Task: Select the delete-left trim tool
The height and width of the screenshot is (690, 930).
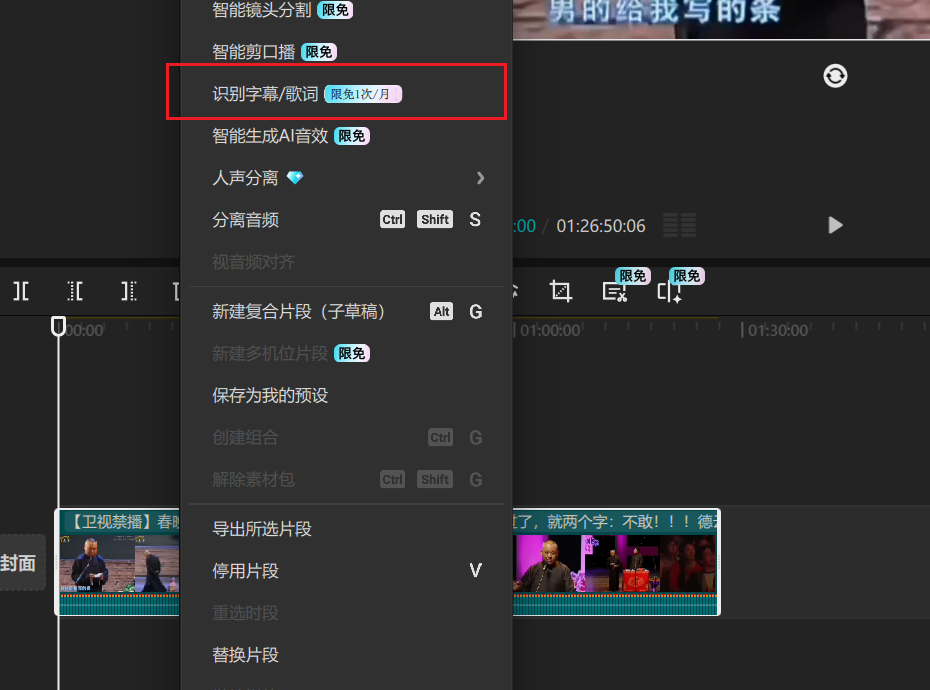Action: pos(75,291)
